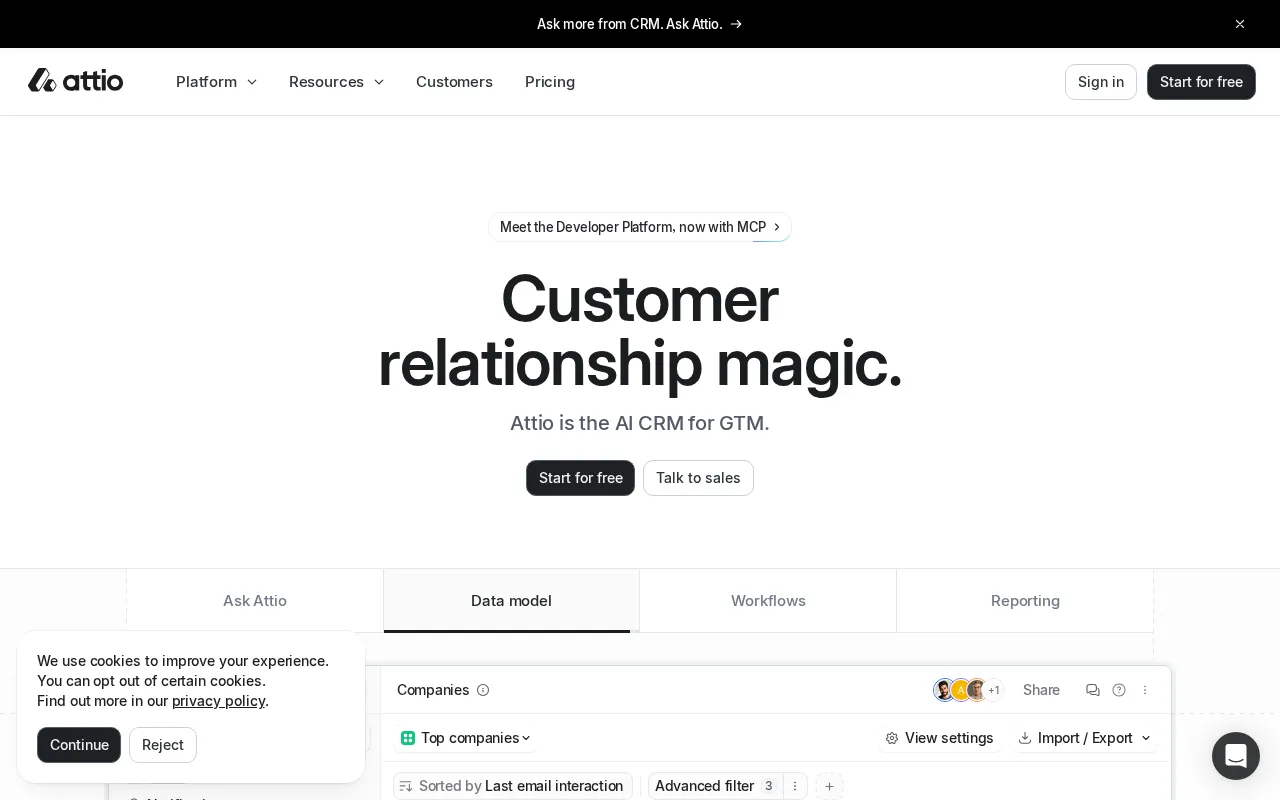Go to the Pricing page

coord(550,82)
